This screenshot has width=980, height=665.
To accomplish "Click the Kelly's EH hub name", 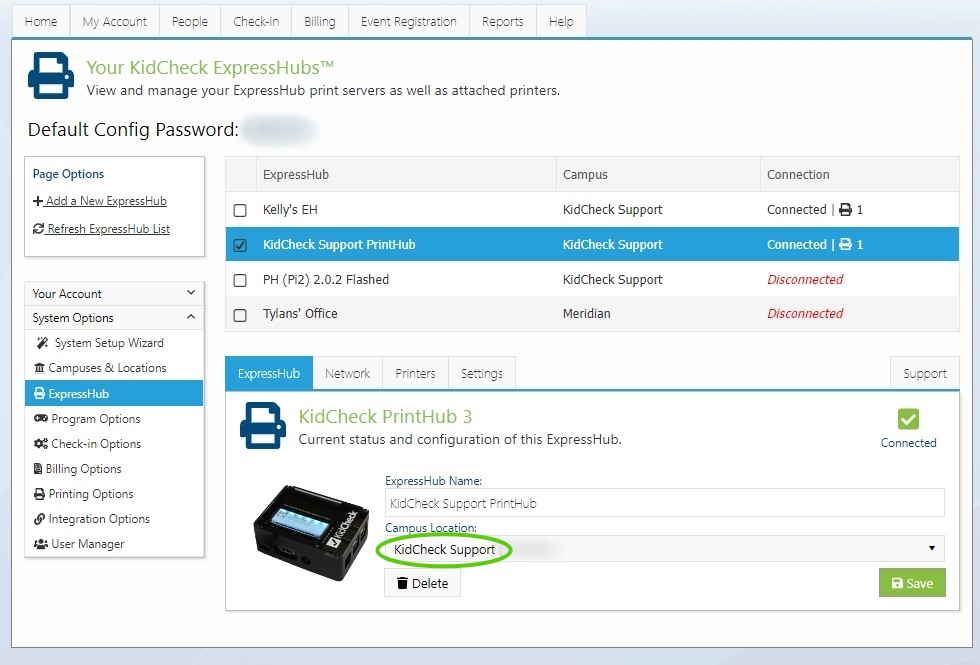I will click(x=290, y=209).
